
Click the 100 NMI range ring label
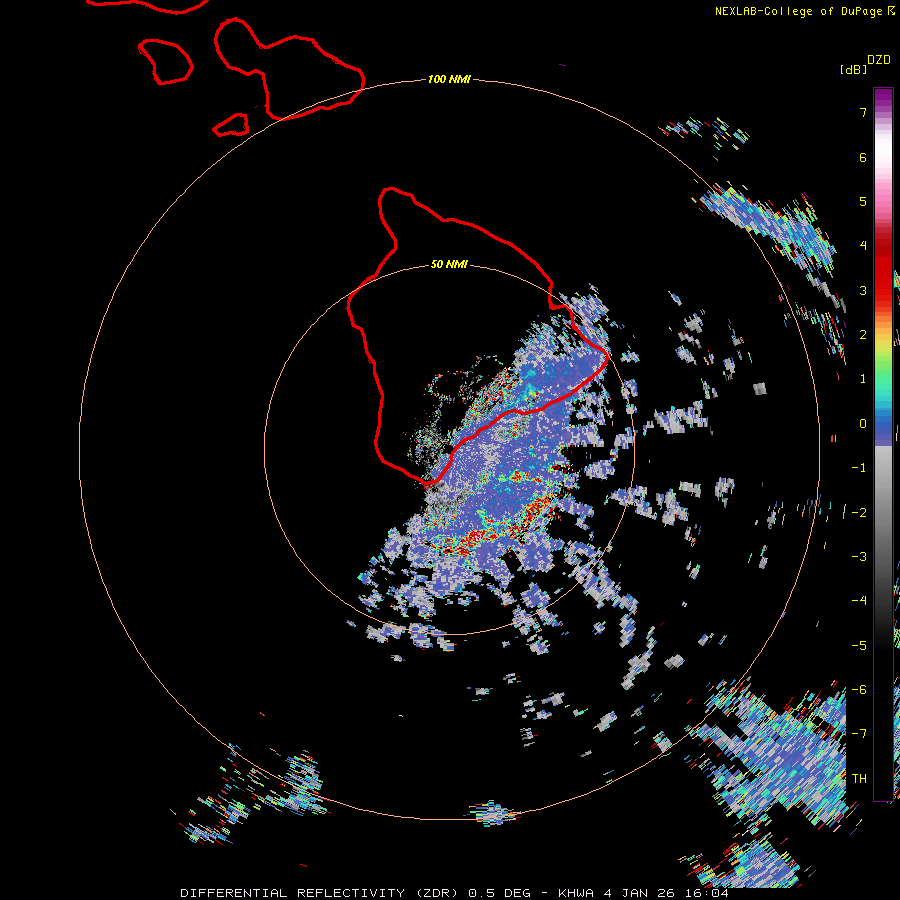(x=449, y=79)
